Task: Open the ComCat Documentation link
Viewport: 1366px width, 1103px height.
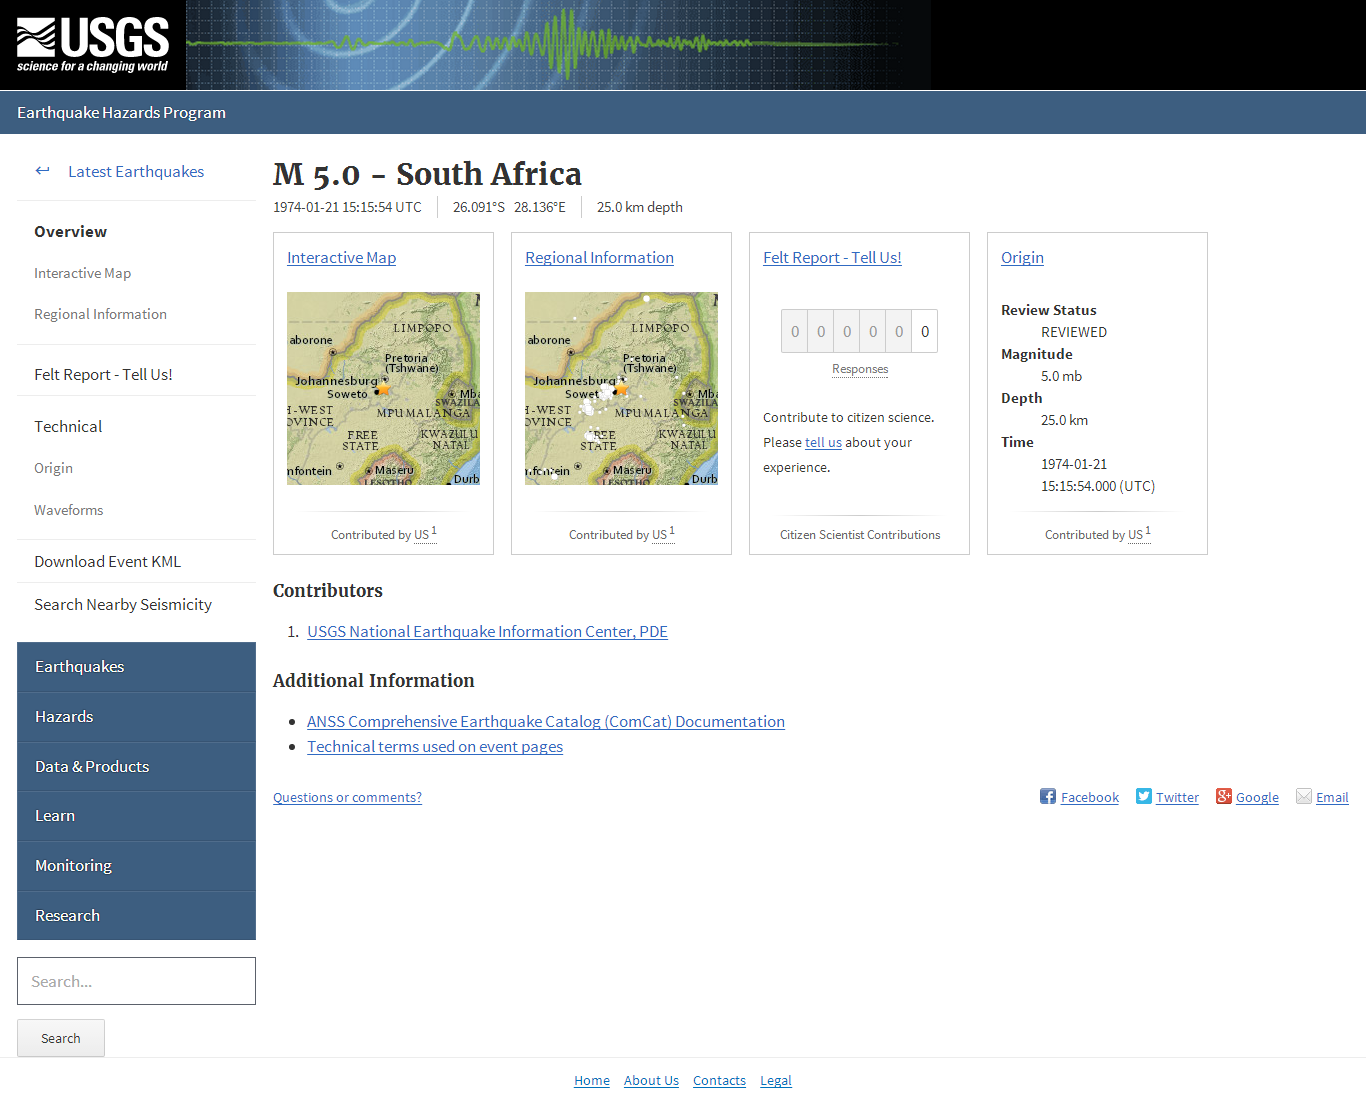Action: (546, 721)
